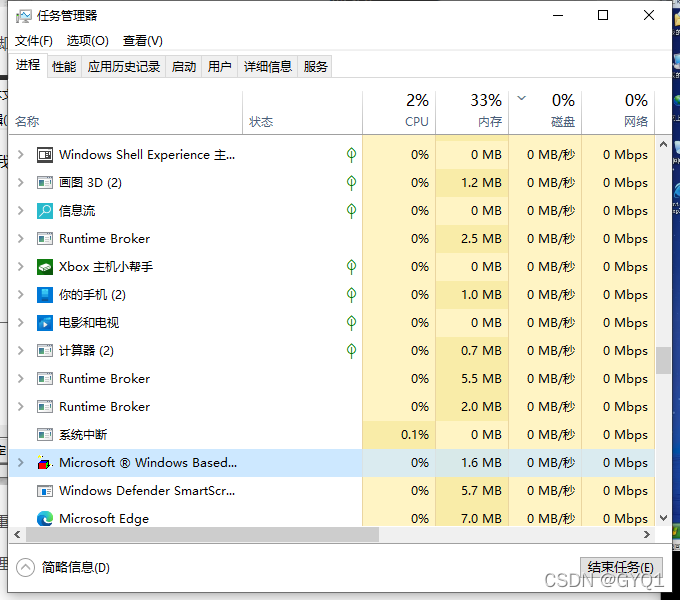The image size is (680, 600).
Task: Expand the 计算器 (2) process group
Action: point(20,351)
